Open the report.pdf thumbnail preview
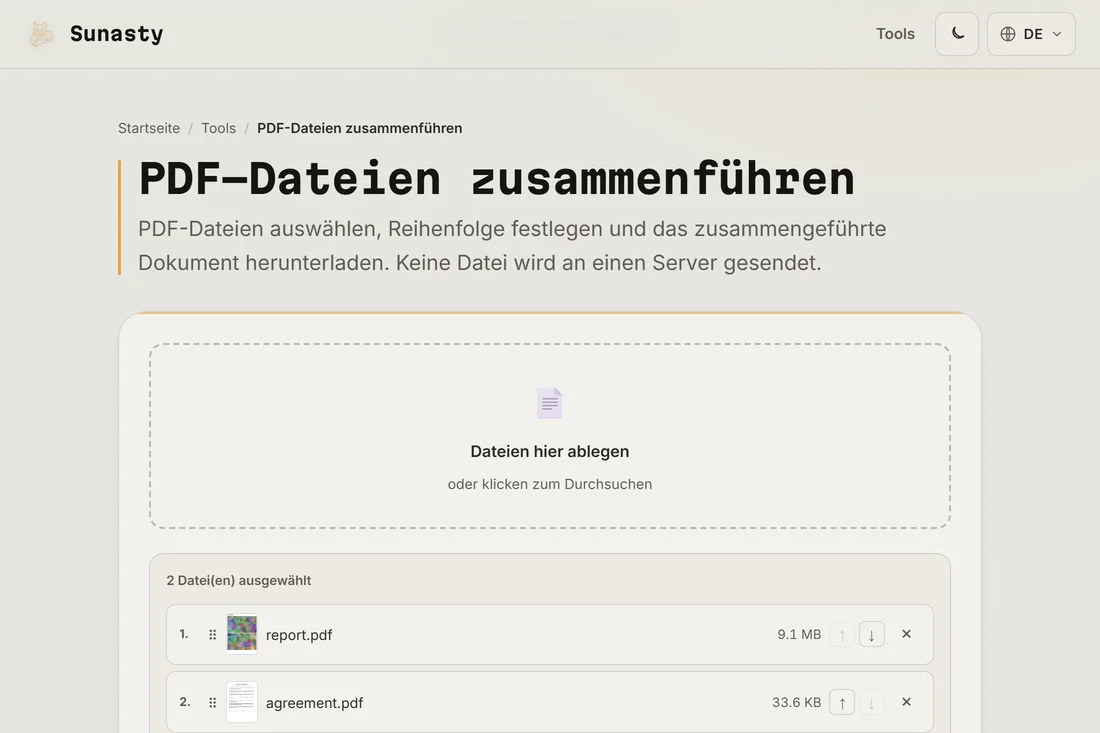Image resolution: width=1100 pixels, height=733 pixels. (x=242, y=633)
